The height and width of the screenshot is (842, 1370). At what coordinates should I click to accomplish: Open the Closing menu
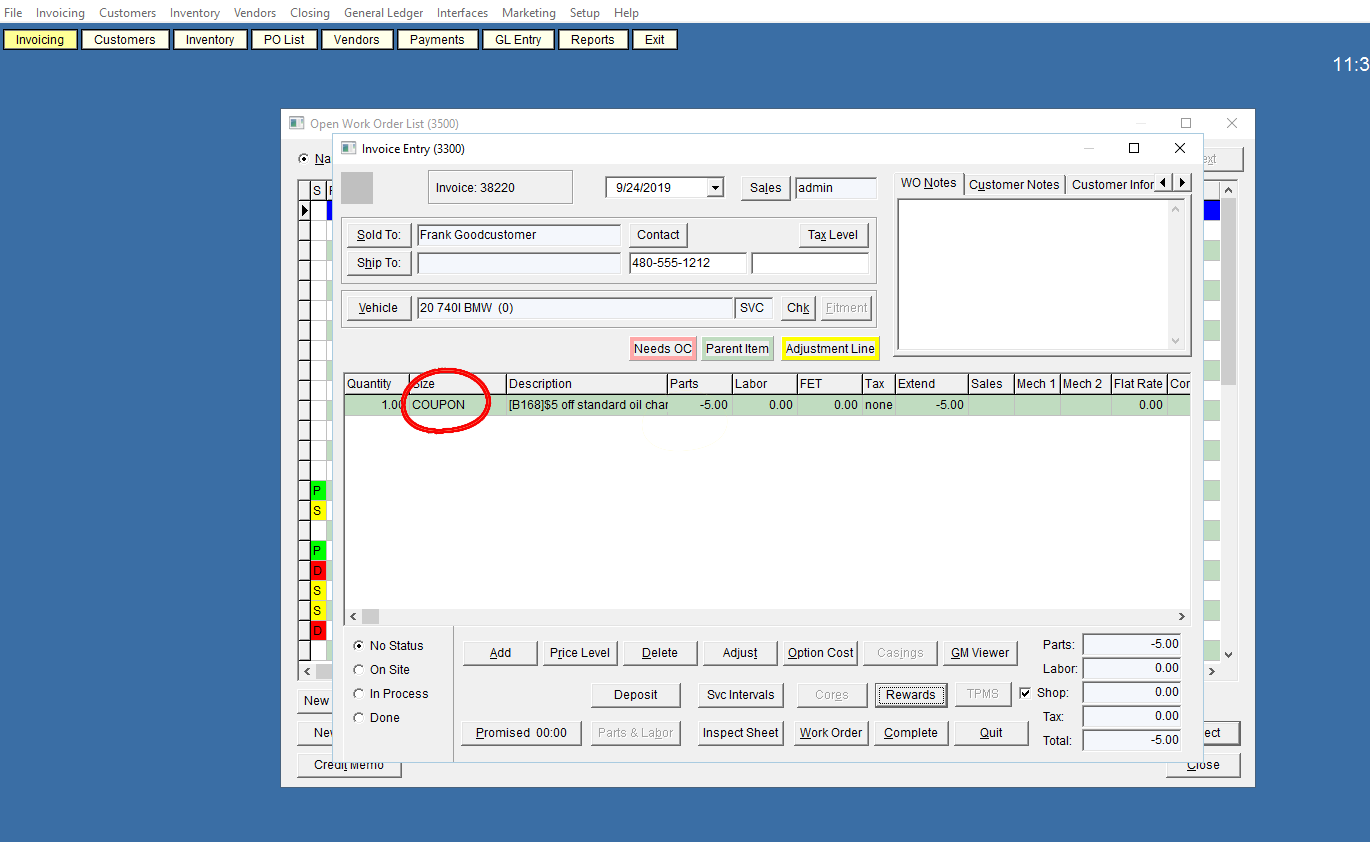click(x=310, y=13)
